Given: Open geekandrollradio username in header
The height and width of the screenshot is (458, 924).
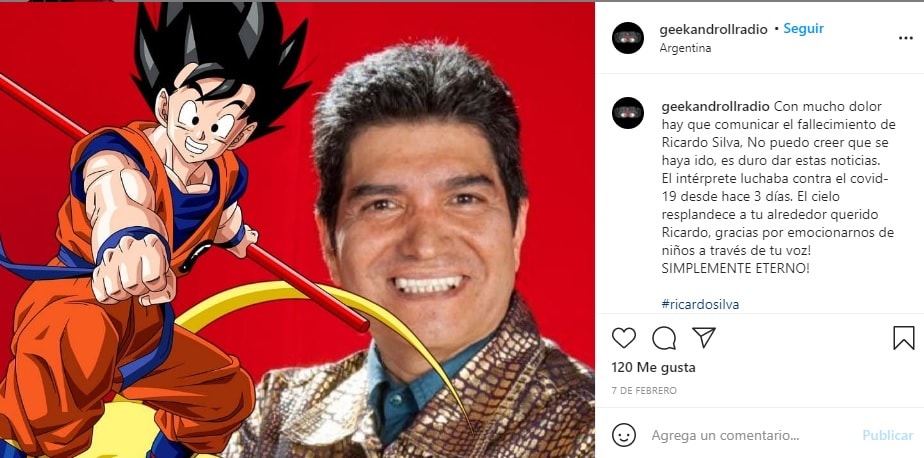Looking at the screenshot, I should point(714,29).
